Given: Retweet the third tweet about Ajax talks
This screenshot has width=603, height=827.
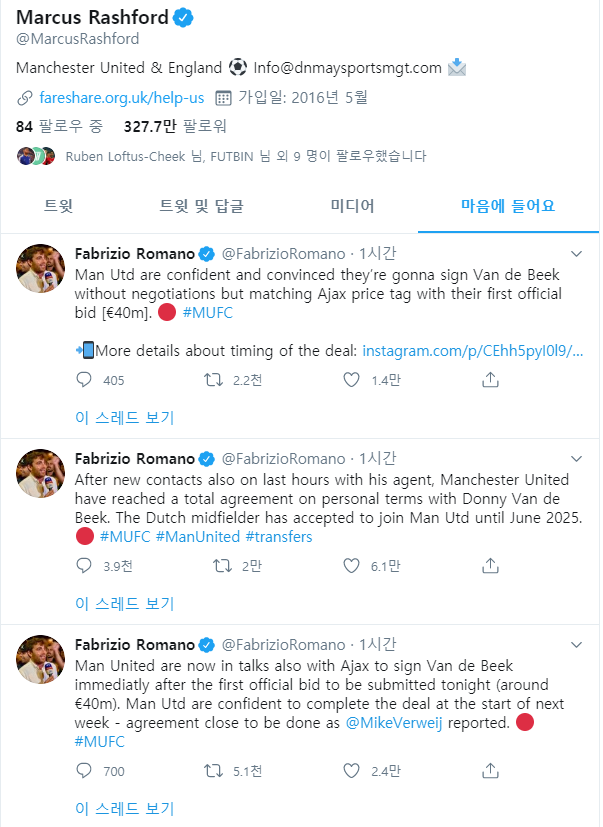Looking at the screenshot, I should (213, 771).
